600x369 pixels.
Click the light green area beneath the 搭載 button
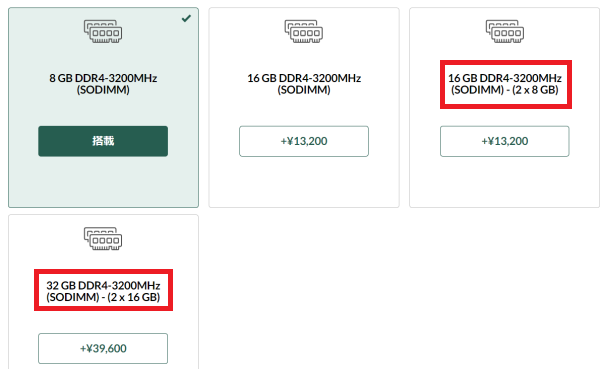click(103, 182)
